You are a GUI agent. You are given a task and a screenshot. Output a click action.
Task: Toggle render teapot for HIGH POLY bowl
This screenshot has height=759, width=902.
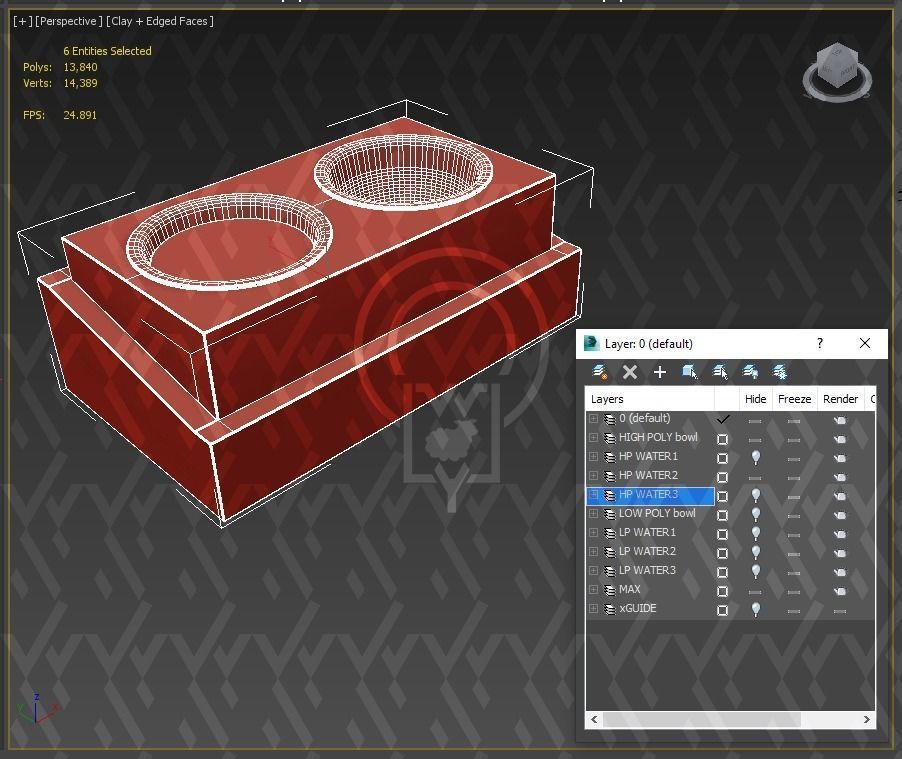click(x=840, y=440)
